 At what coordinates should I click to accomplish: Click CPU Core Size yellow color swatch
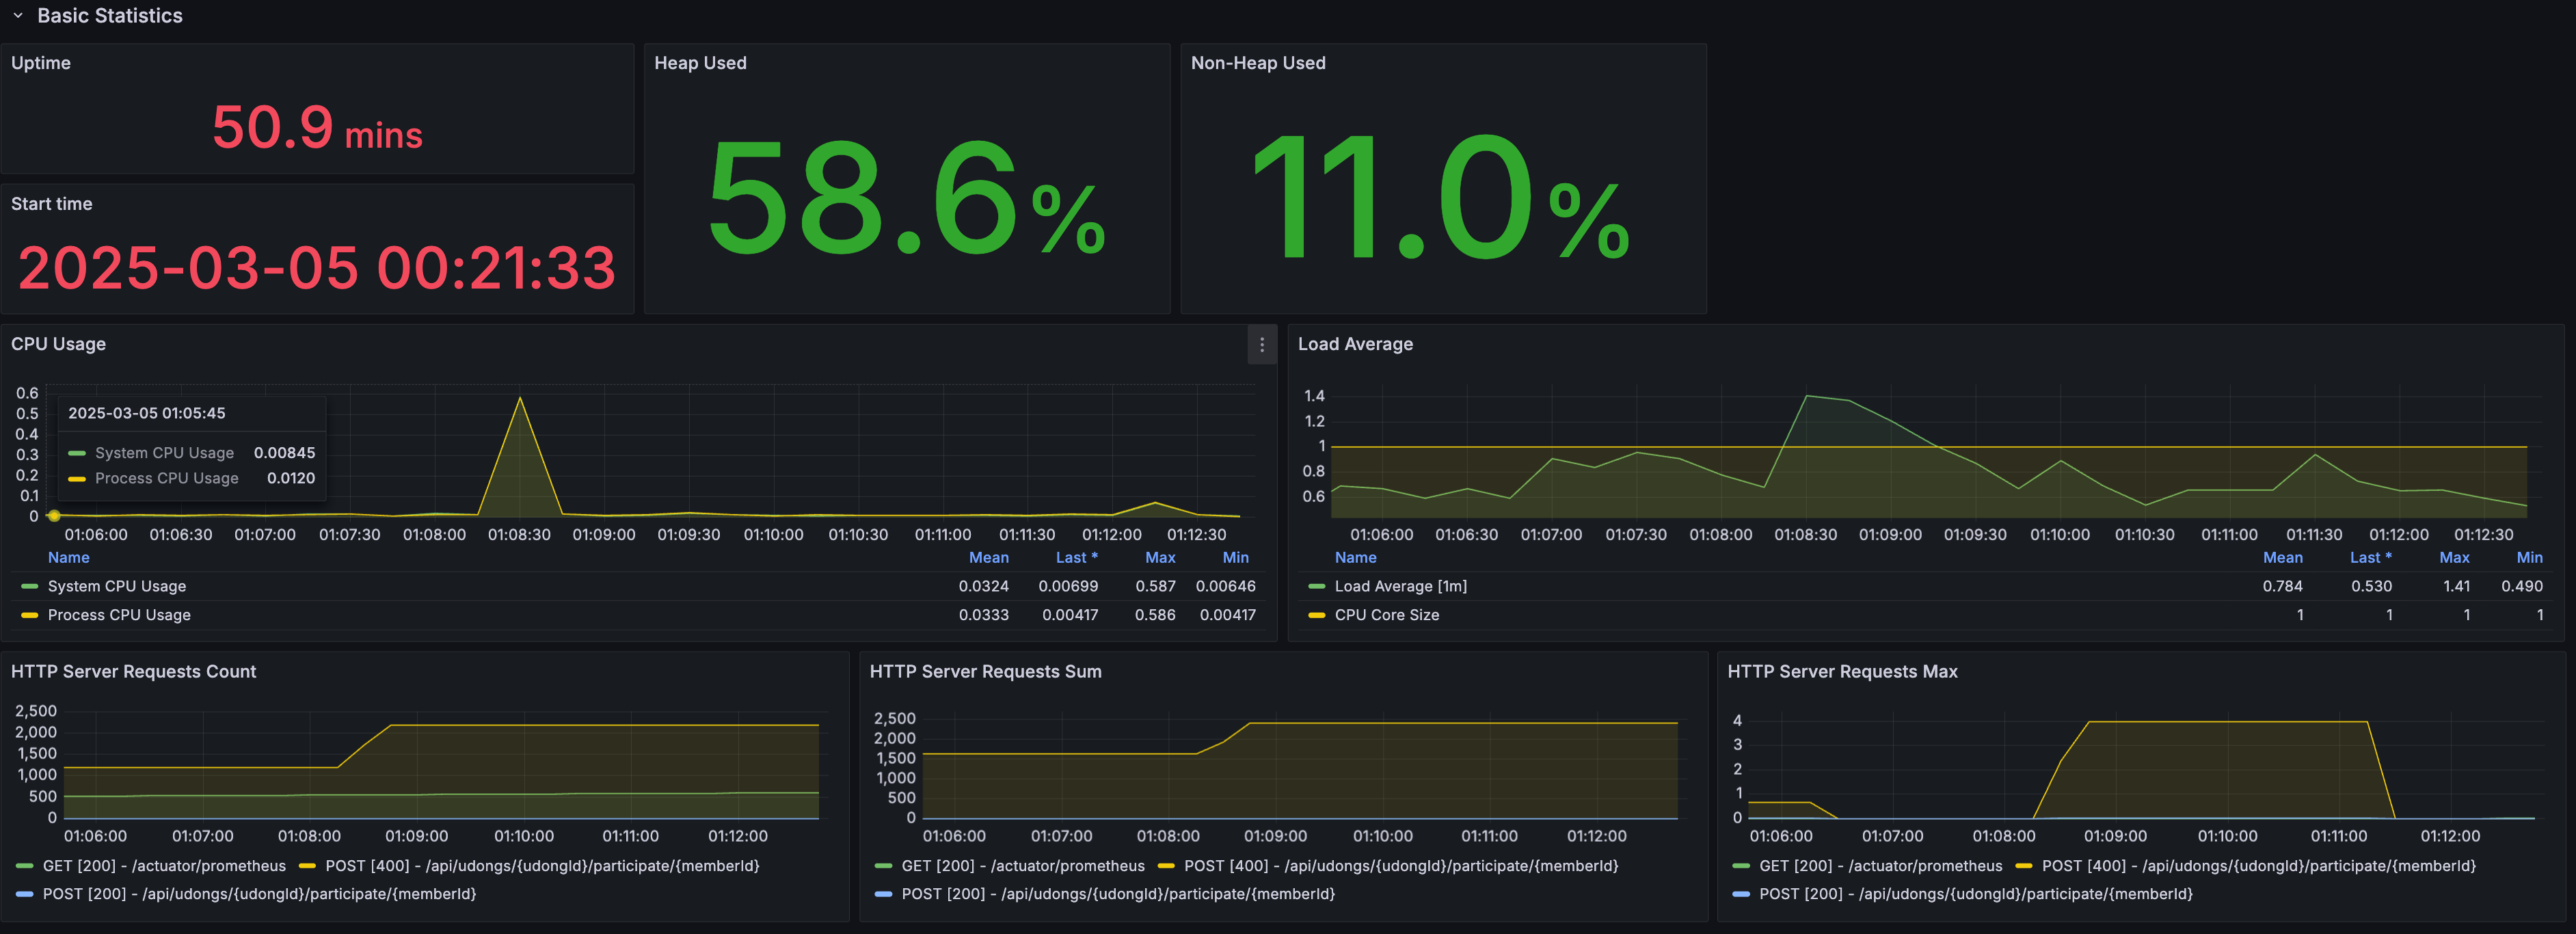[1316, 615]
